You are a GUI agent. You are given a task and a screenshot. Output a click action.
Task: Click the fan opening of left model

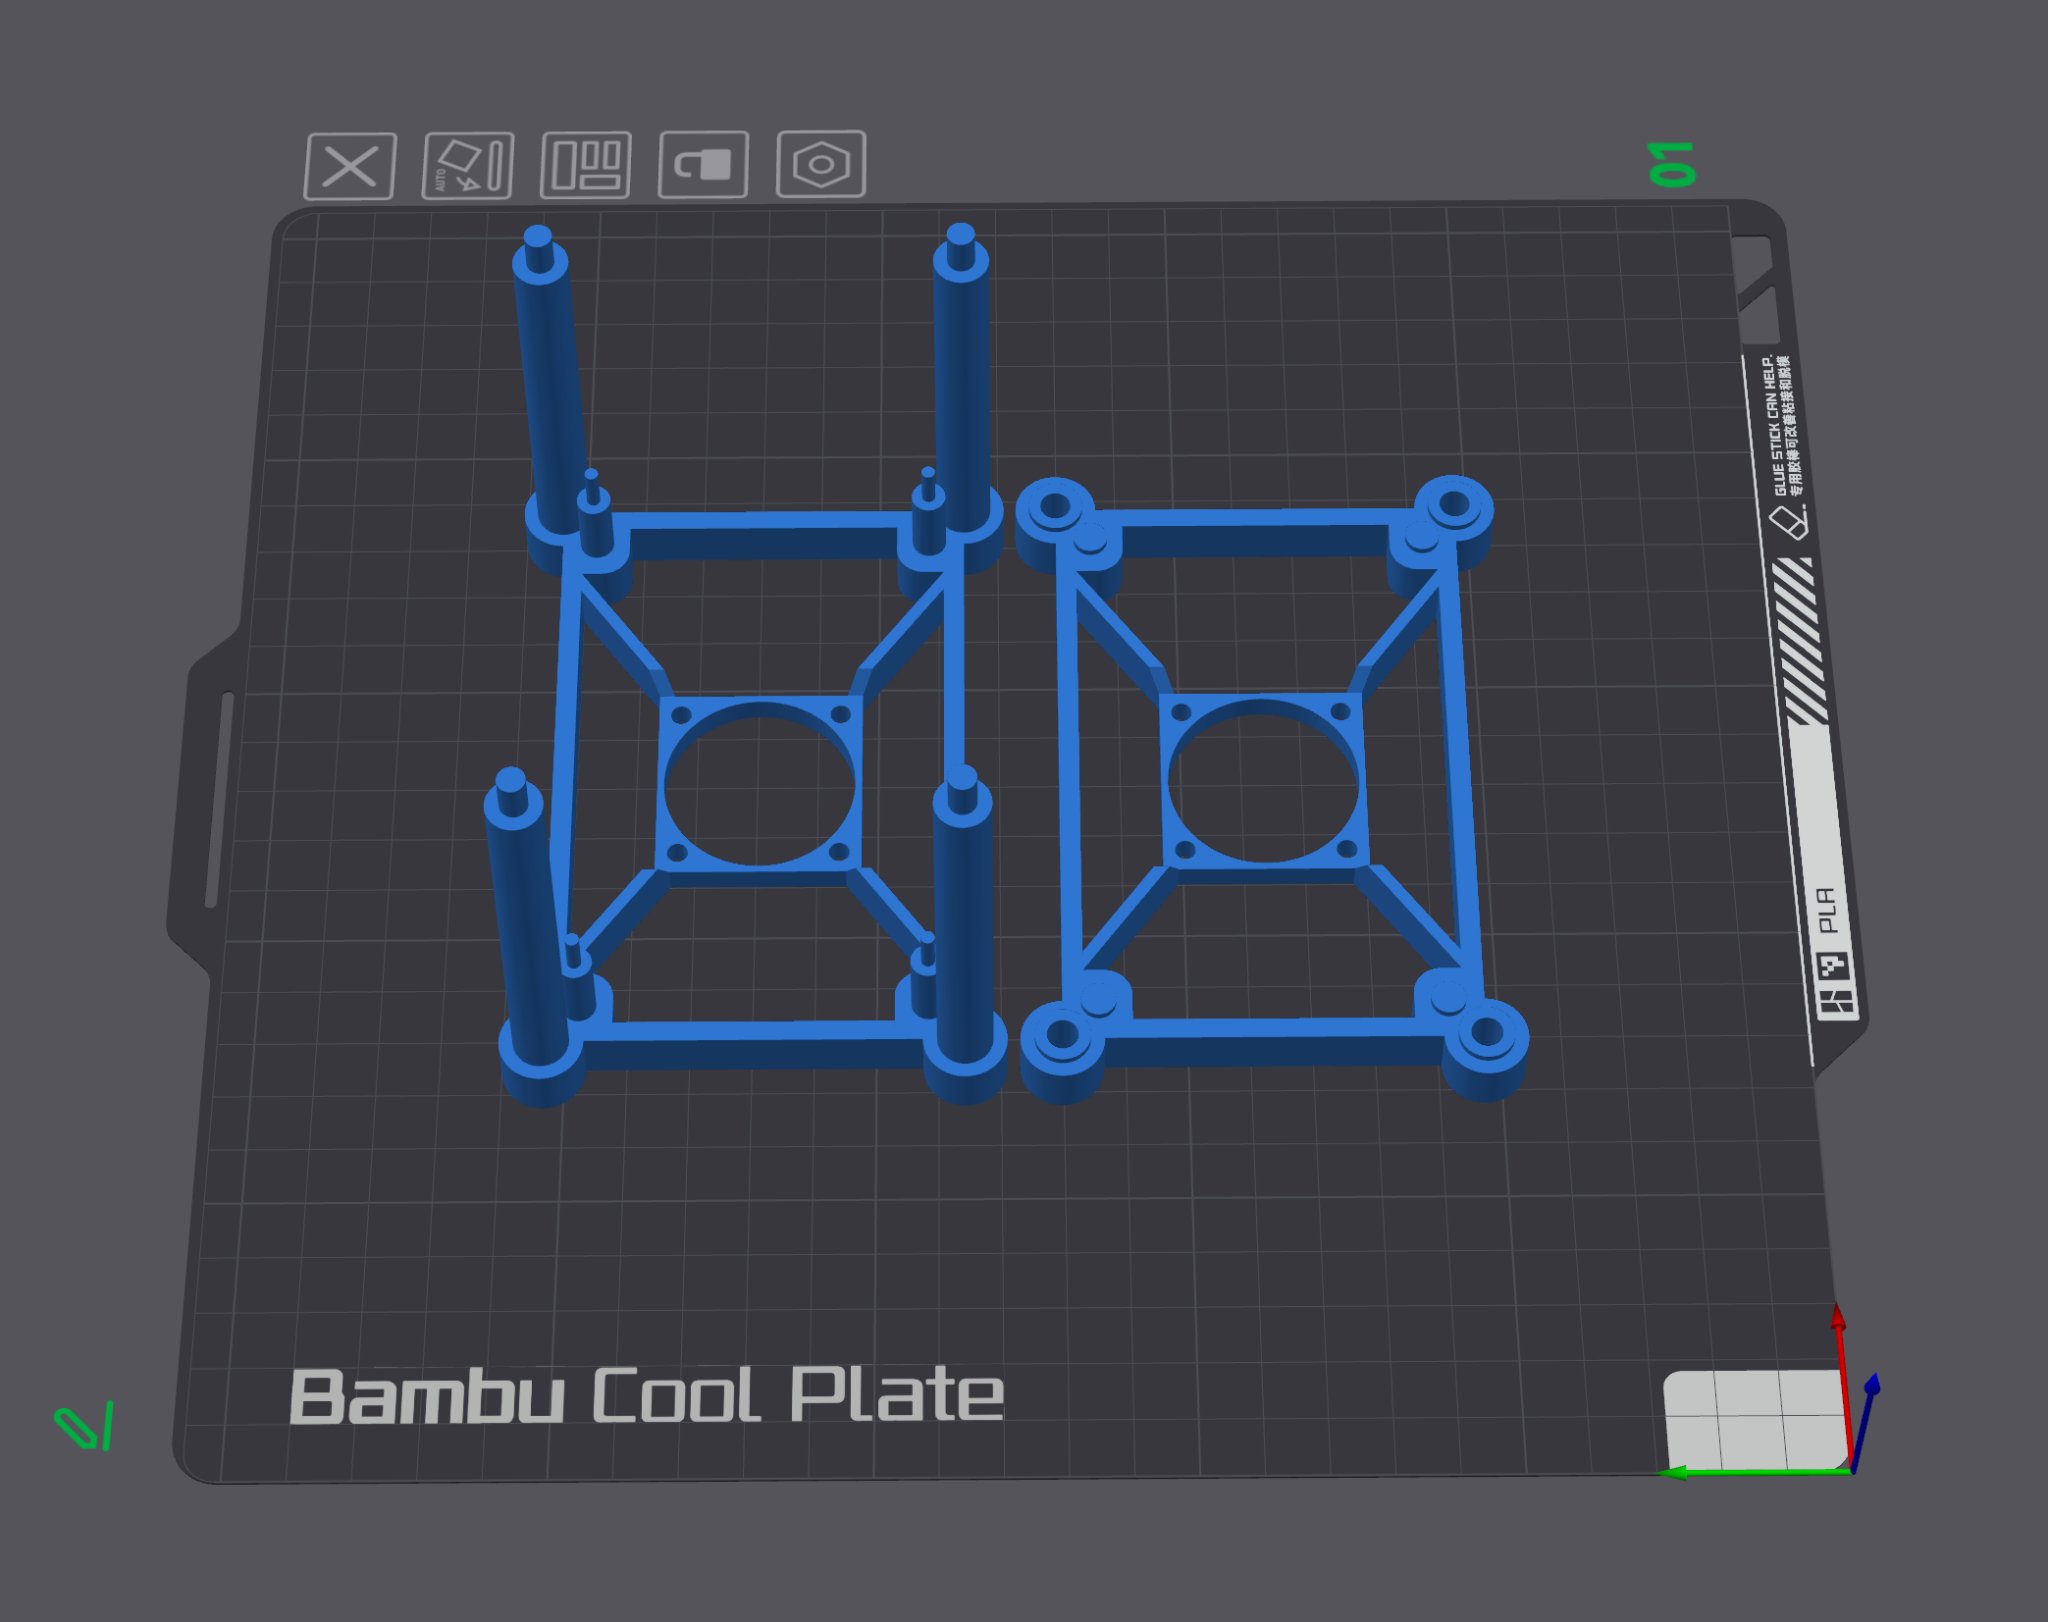point(760,784)
